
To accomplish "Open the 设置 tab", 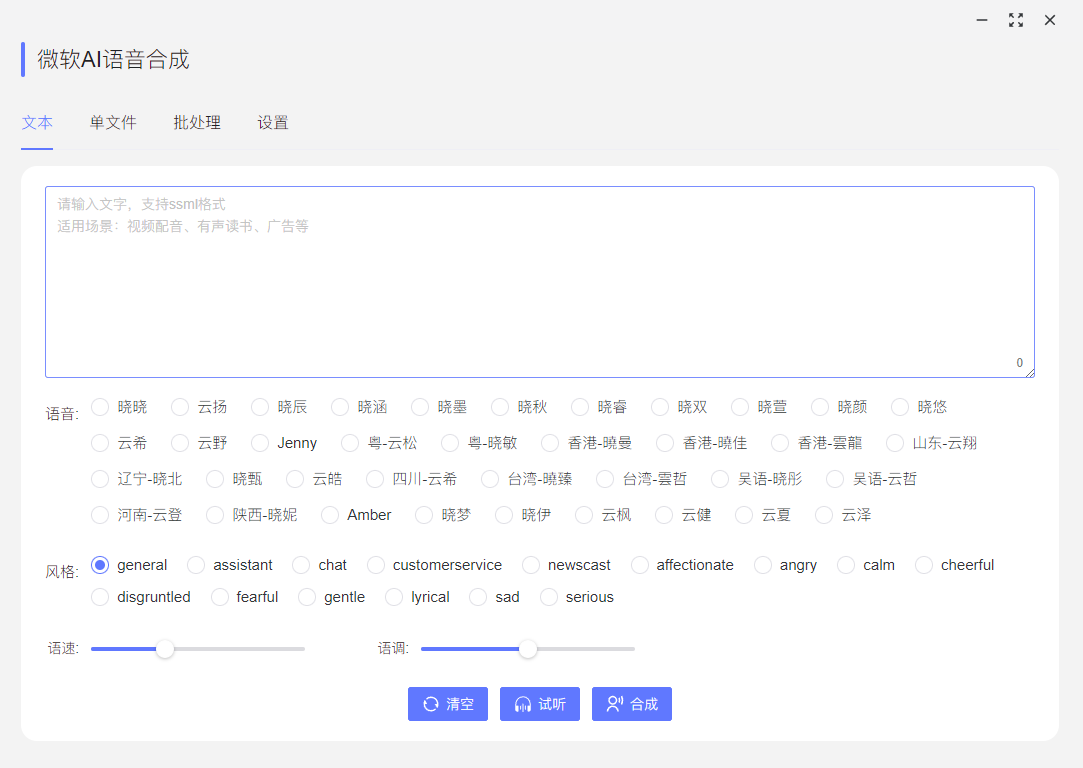I will pyautogui.click(x=273, y=123).
